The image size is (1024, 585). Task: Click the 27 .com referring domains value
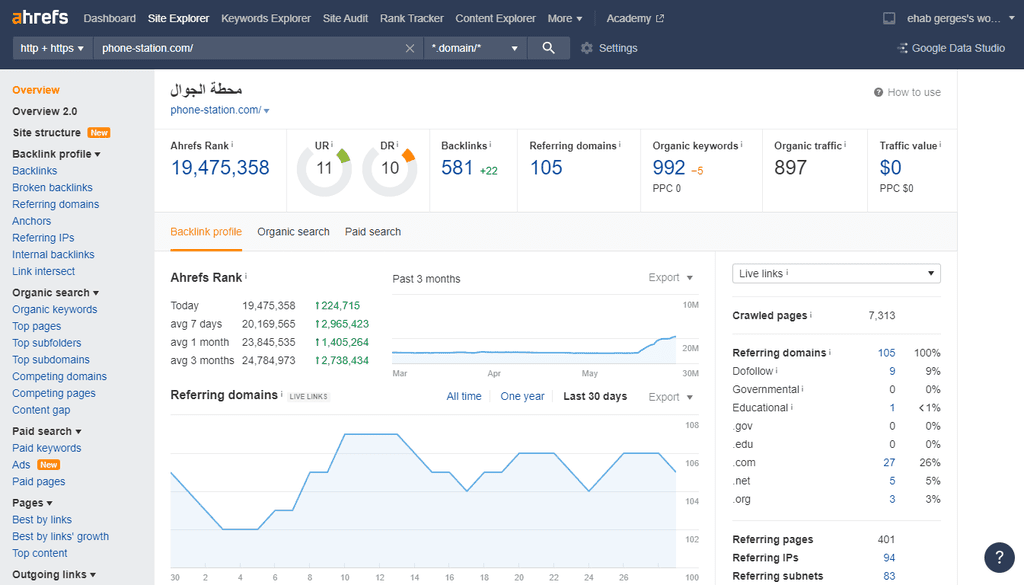click(889, 462)
